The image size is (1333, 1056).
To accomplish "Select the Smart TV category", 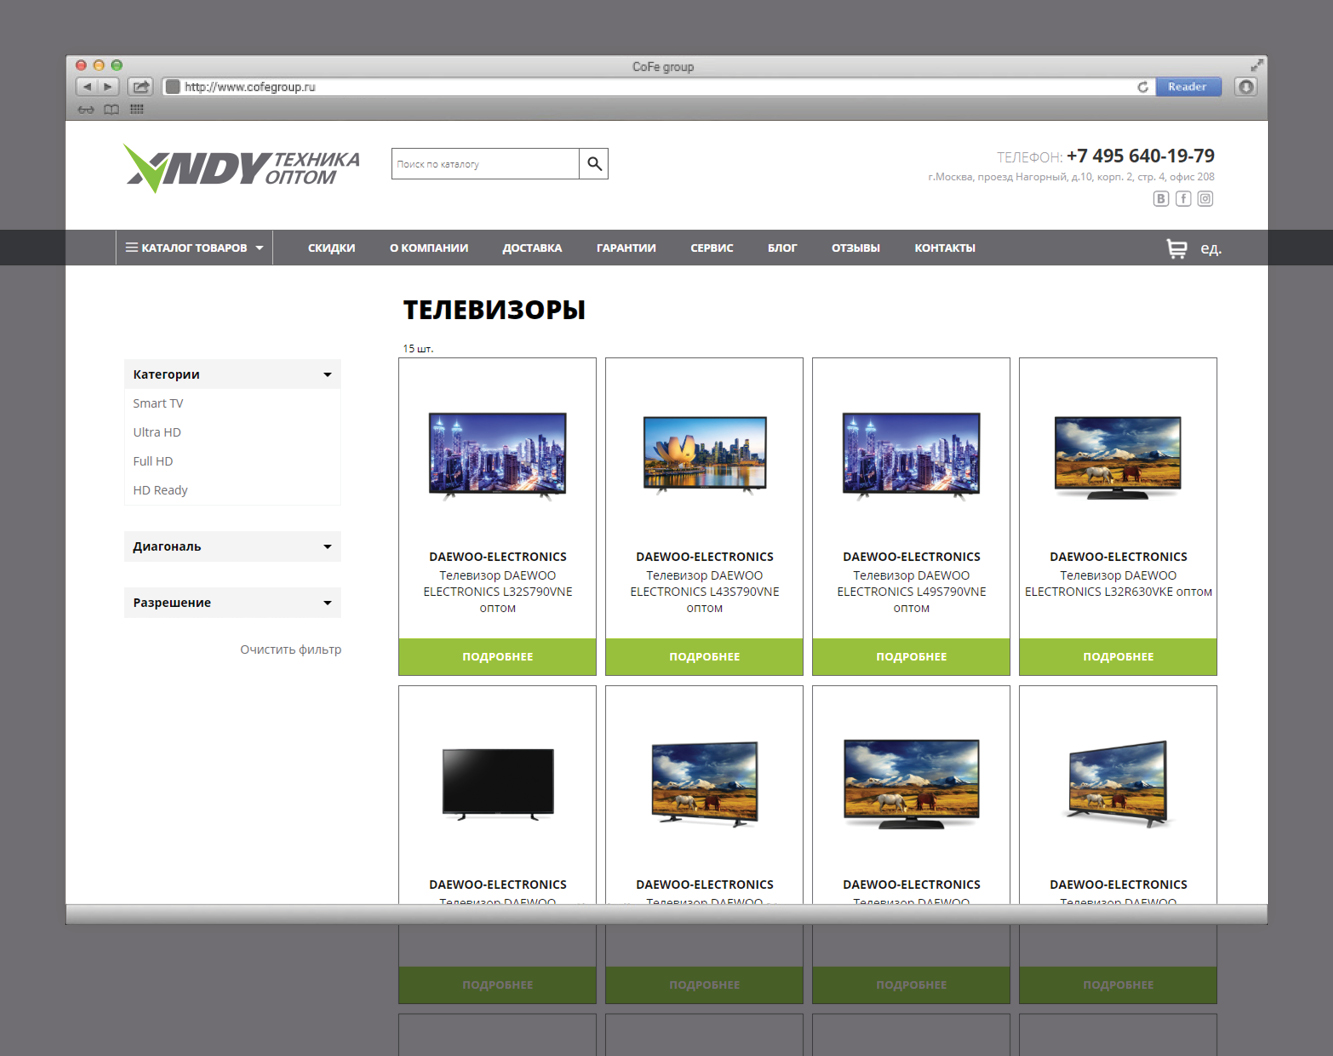I will pos(158,403).
